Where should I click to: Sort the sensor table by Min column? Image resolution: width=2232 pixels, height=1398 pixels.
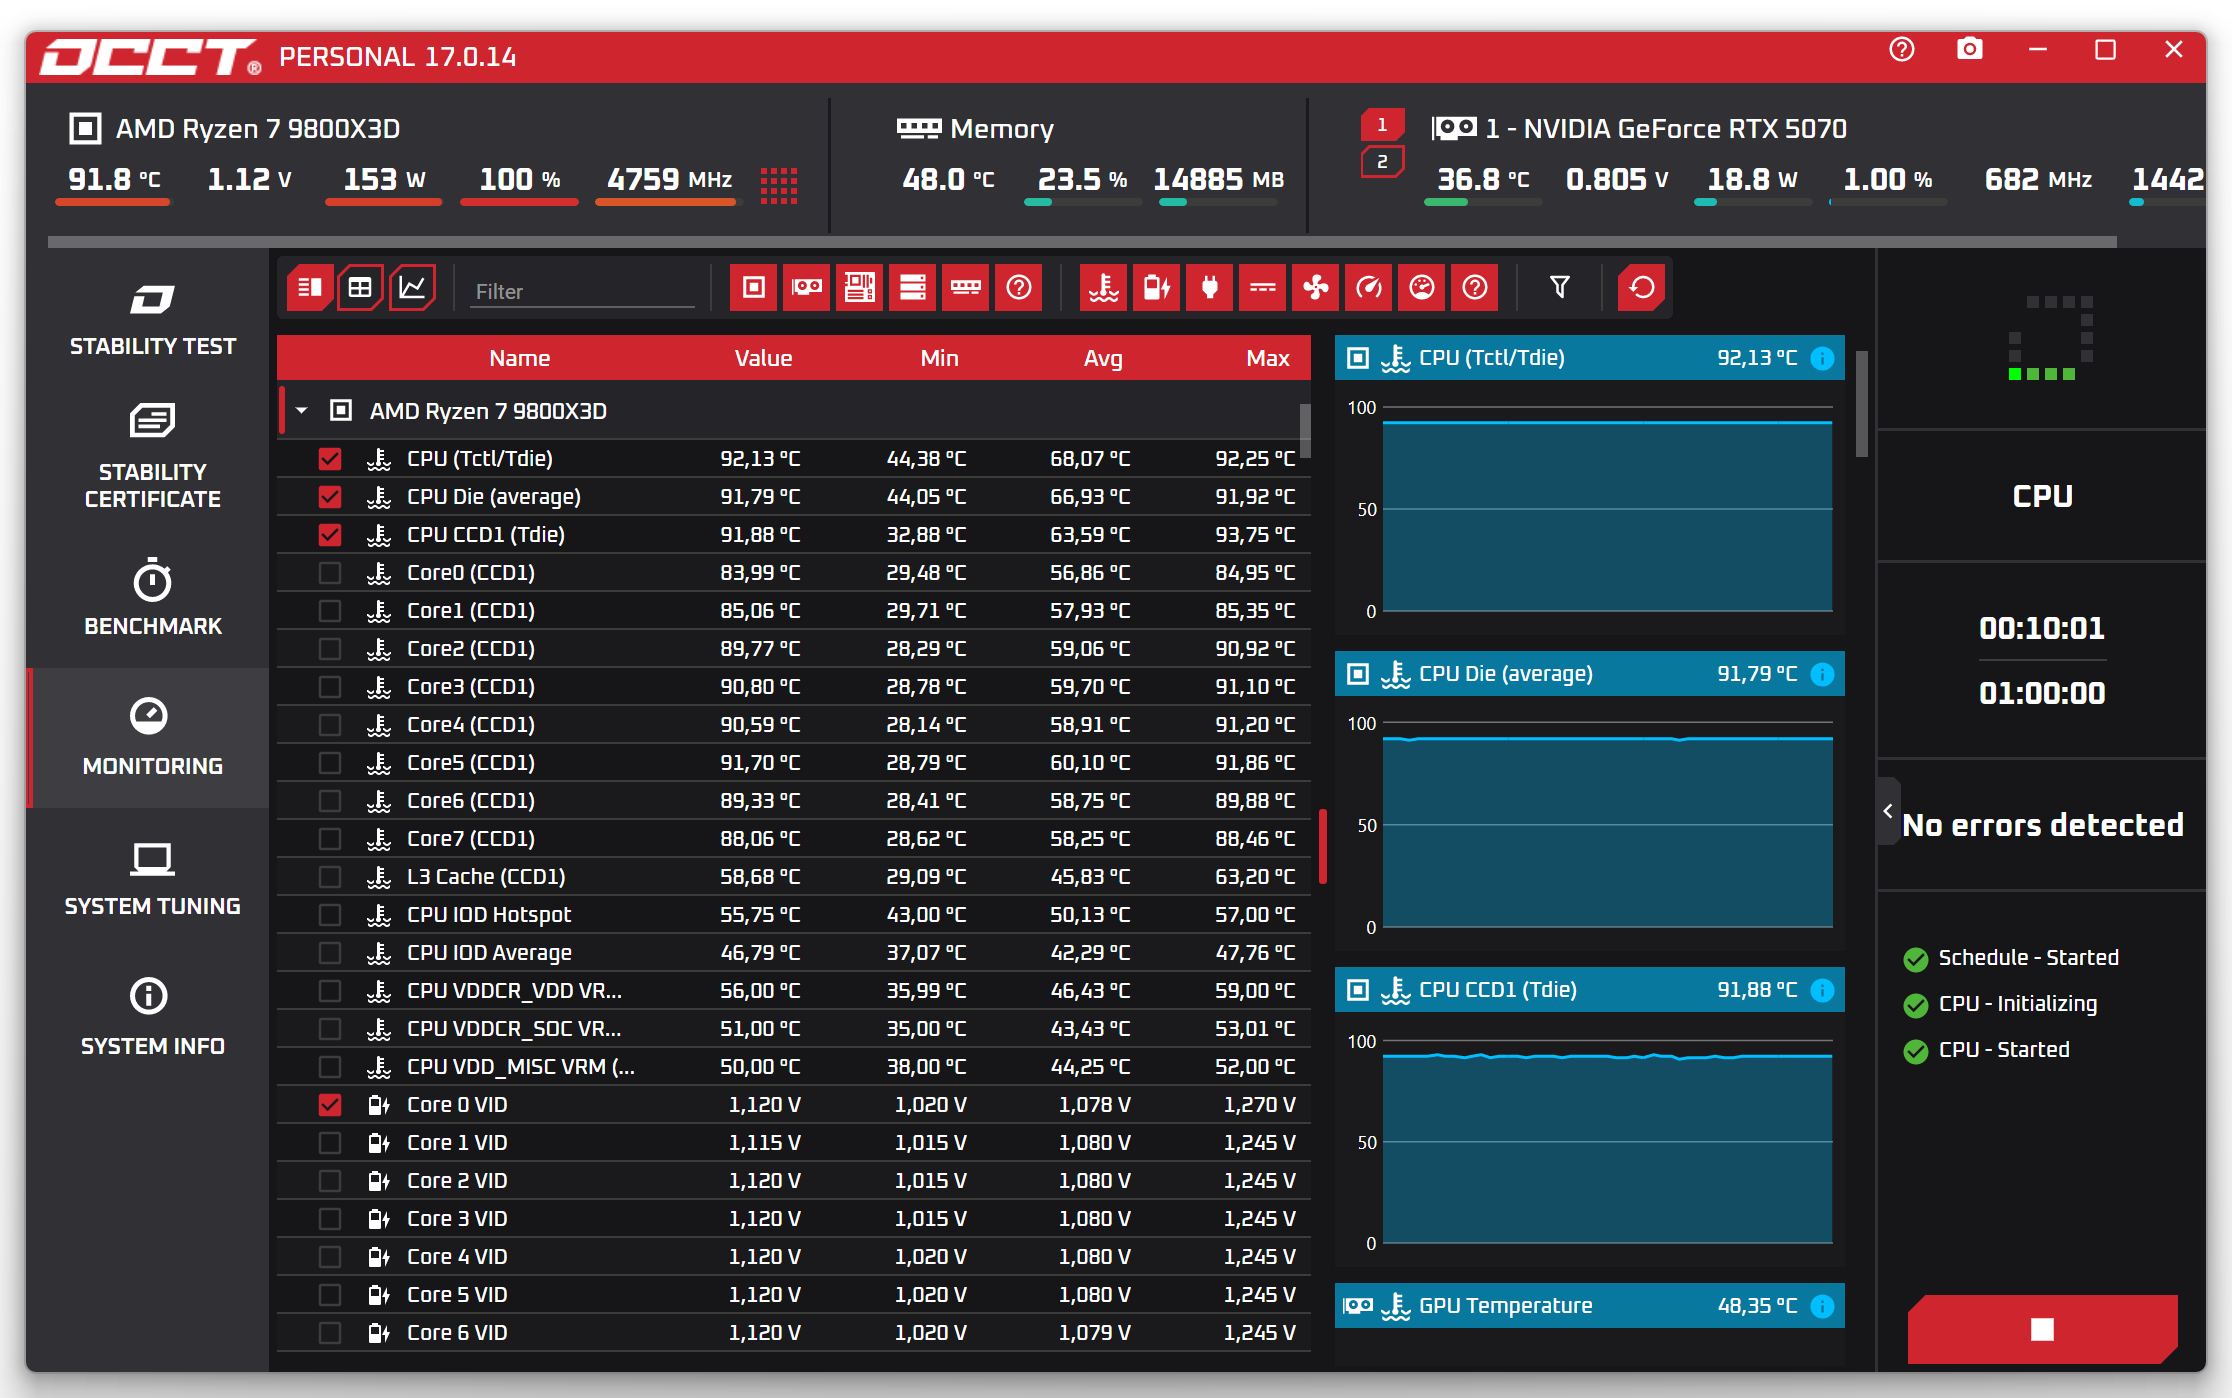[x=939, y=358]
